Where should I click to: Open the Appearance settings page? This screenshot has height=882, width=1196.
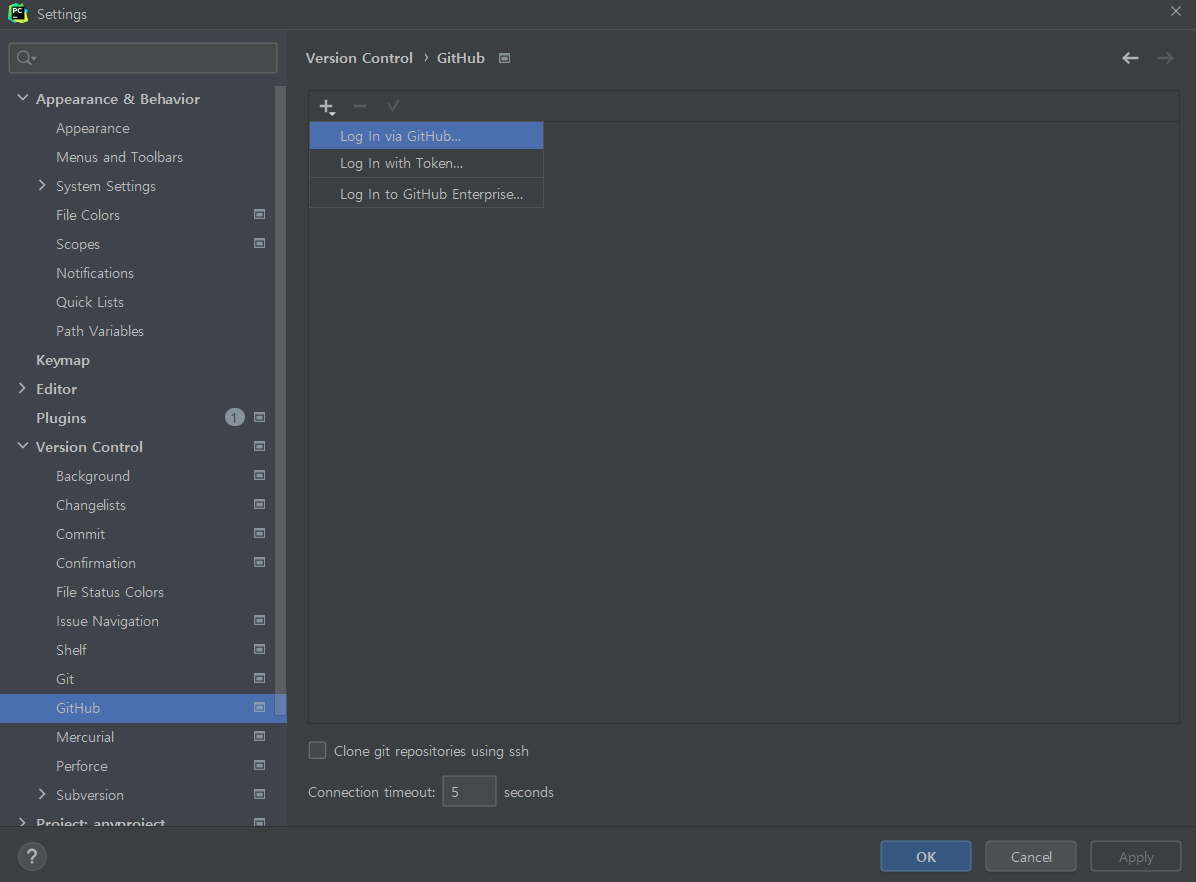92,128
